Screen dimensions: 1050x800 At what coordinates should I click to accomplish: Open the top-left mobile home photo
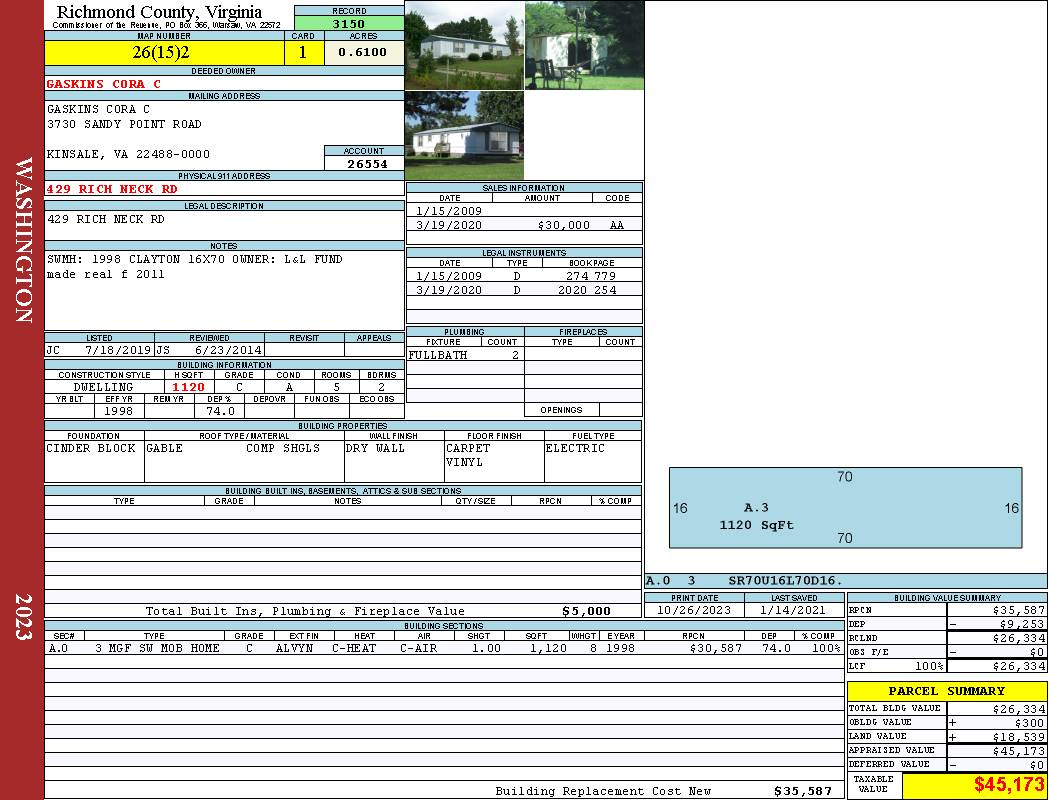click(x=464, y=45)
